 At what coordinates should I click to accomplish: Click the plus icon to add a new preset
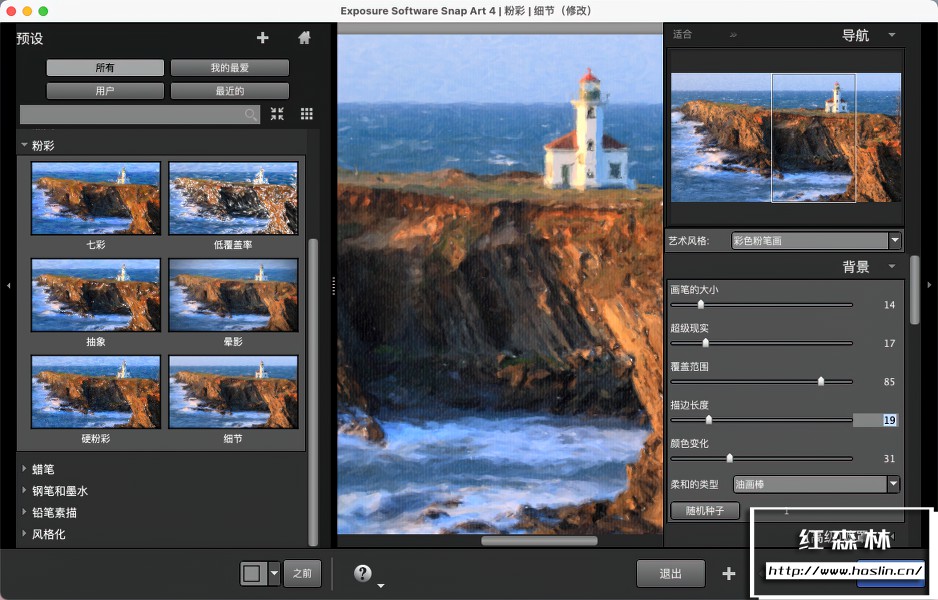pyautogui.click(x=262, y=38)
